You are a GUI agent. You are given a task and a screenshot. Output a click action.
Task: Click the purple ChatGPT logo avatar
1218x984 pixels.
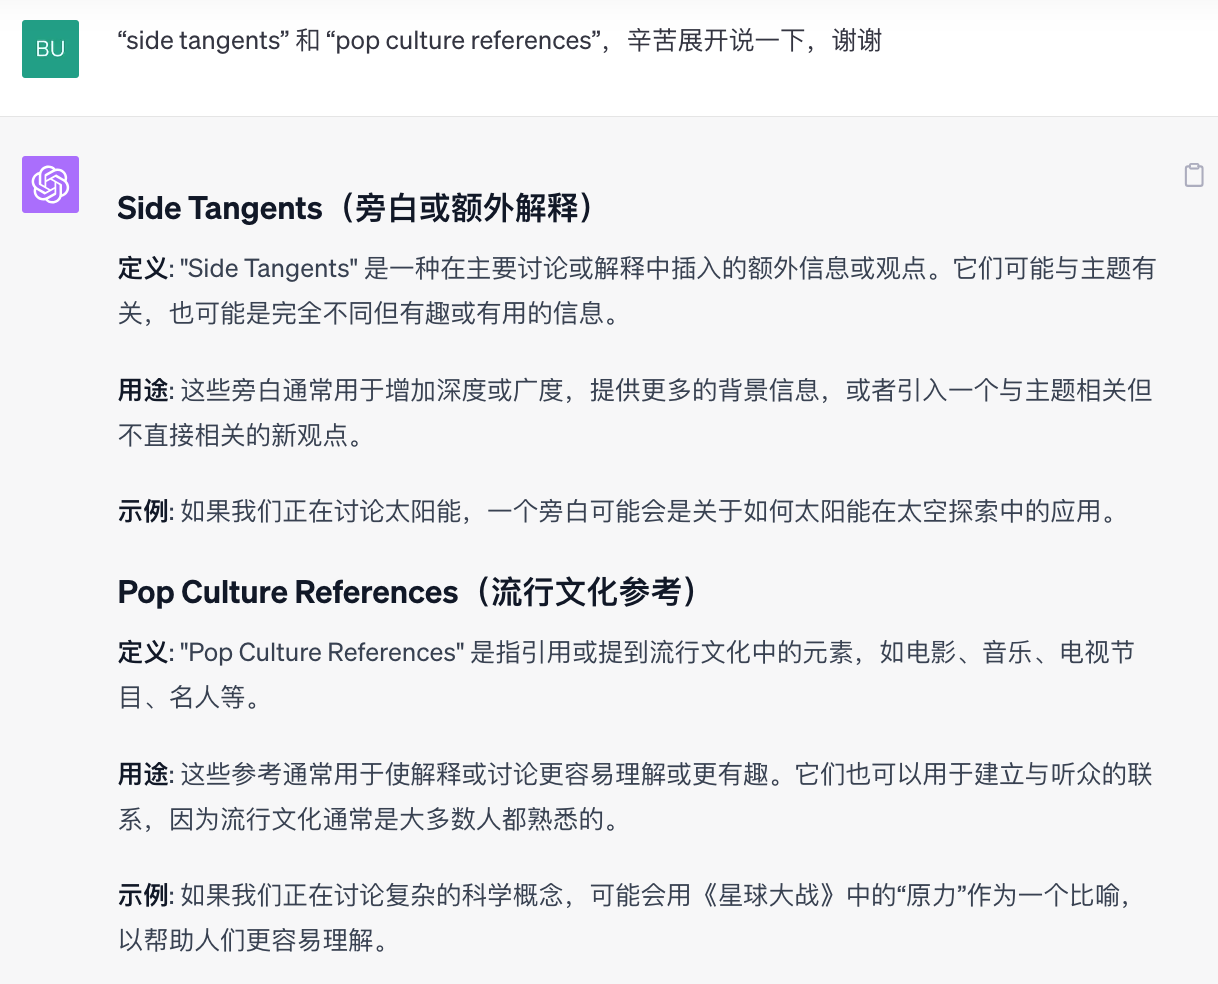(50, 184)
